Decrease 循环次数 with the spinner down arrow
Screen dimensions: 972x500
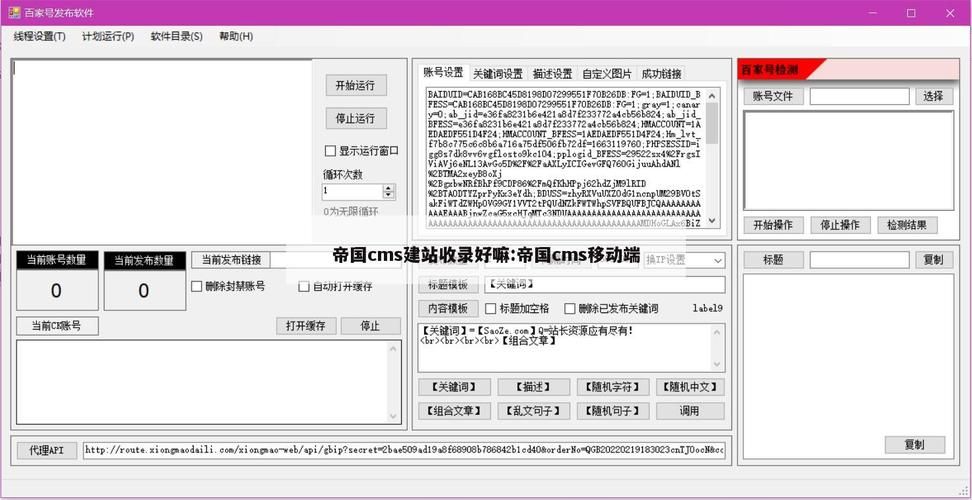click(389, 196)
